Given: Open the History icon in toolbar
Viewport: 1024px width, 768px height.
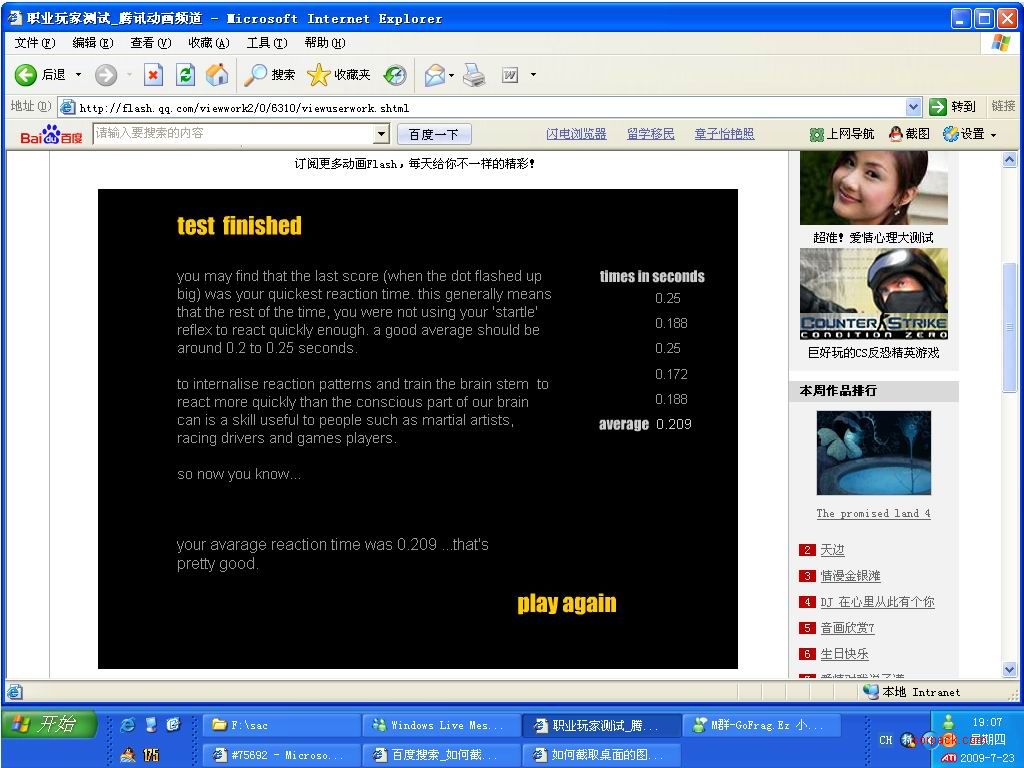Looking at the screenshot, I should click(x=395, y=75).
